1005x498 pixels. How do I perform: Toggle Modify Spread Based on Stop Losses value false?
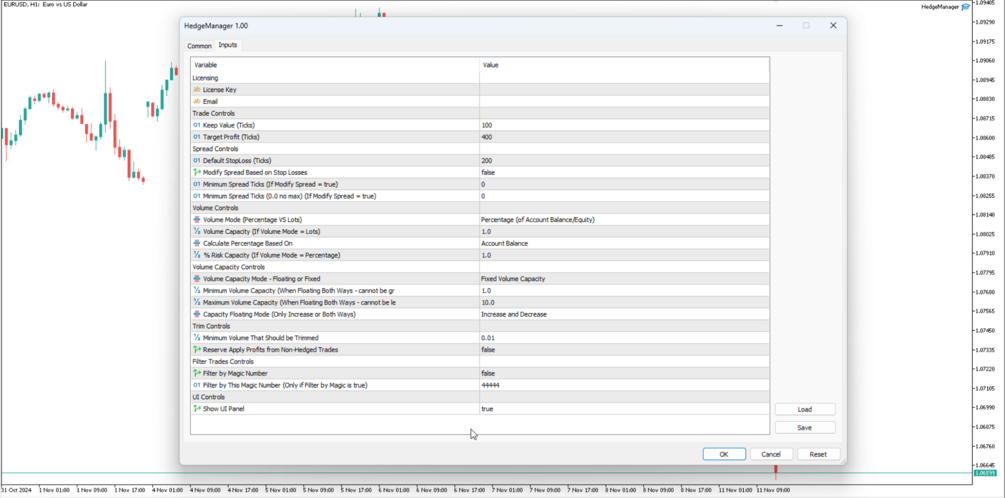[624, 172]
